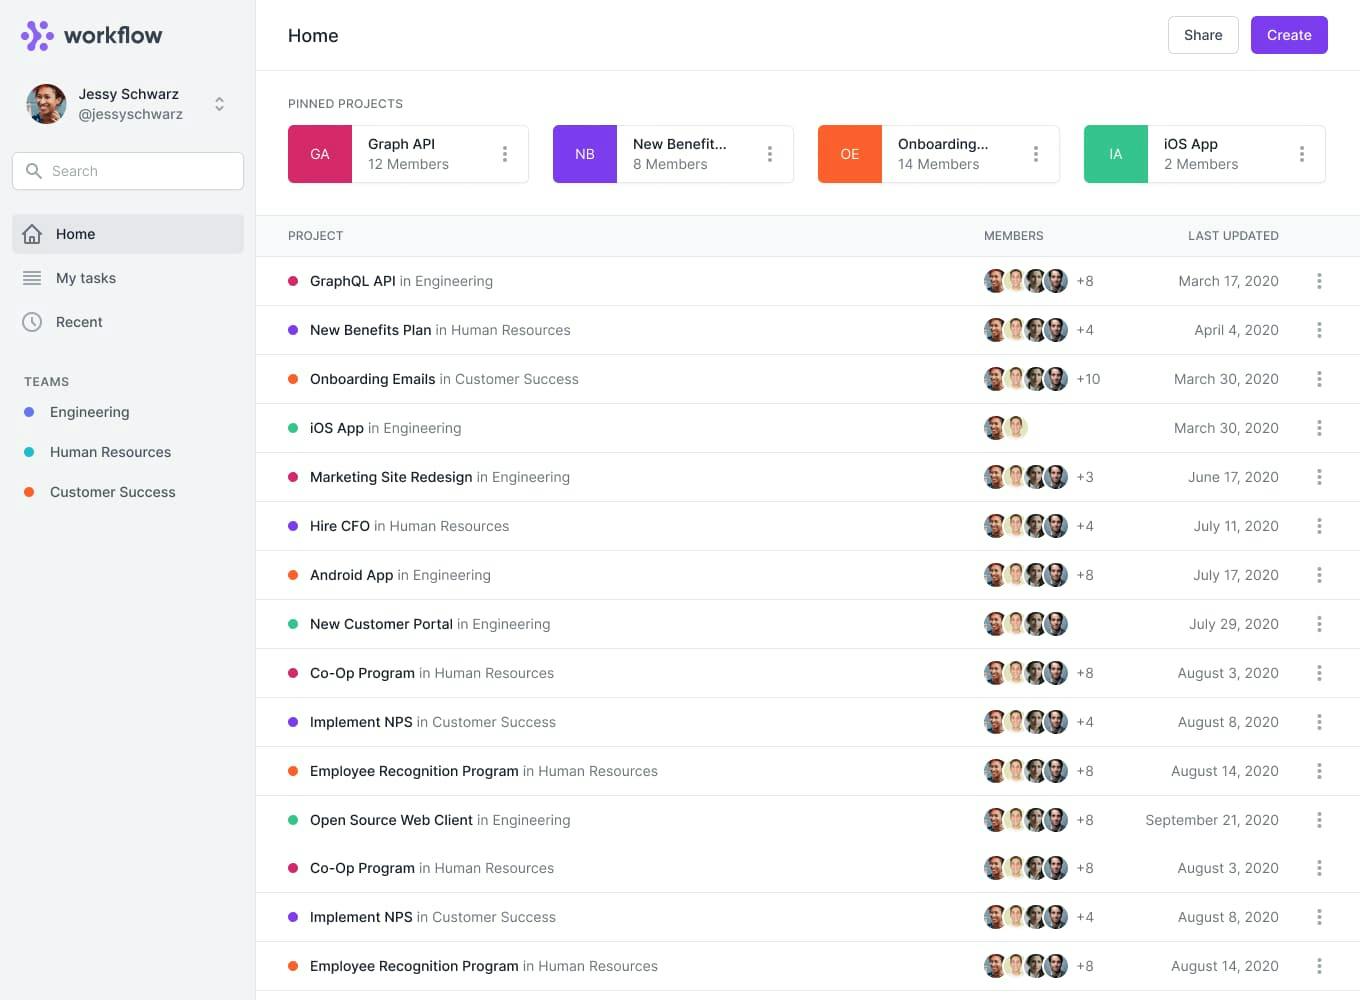Viewport: 1360px width, 1000px height.
Task: Open the Android App project
Action: (x=352, y=575)
